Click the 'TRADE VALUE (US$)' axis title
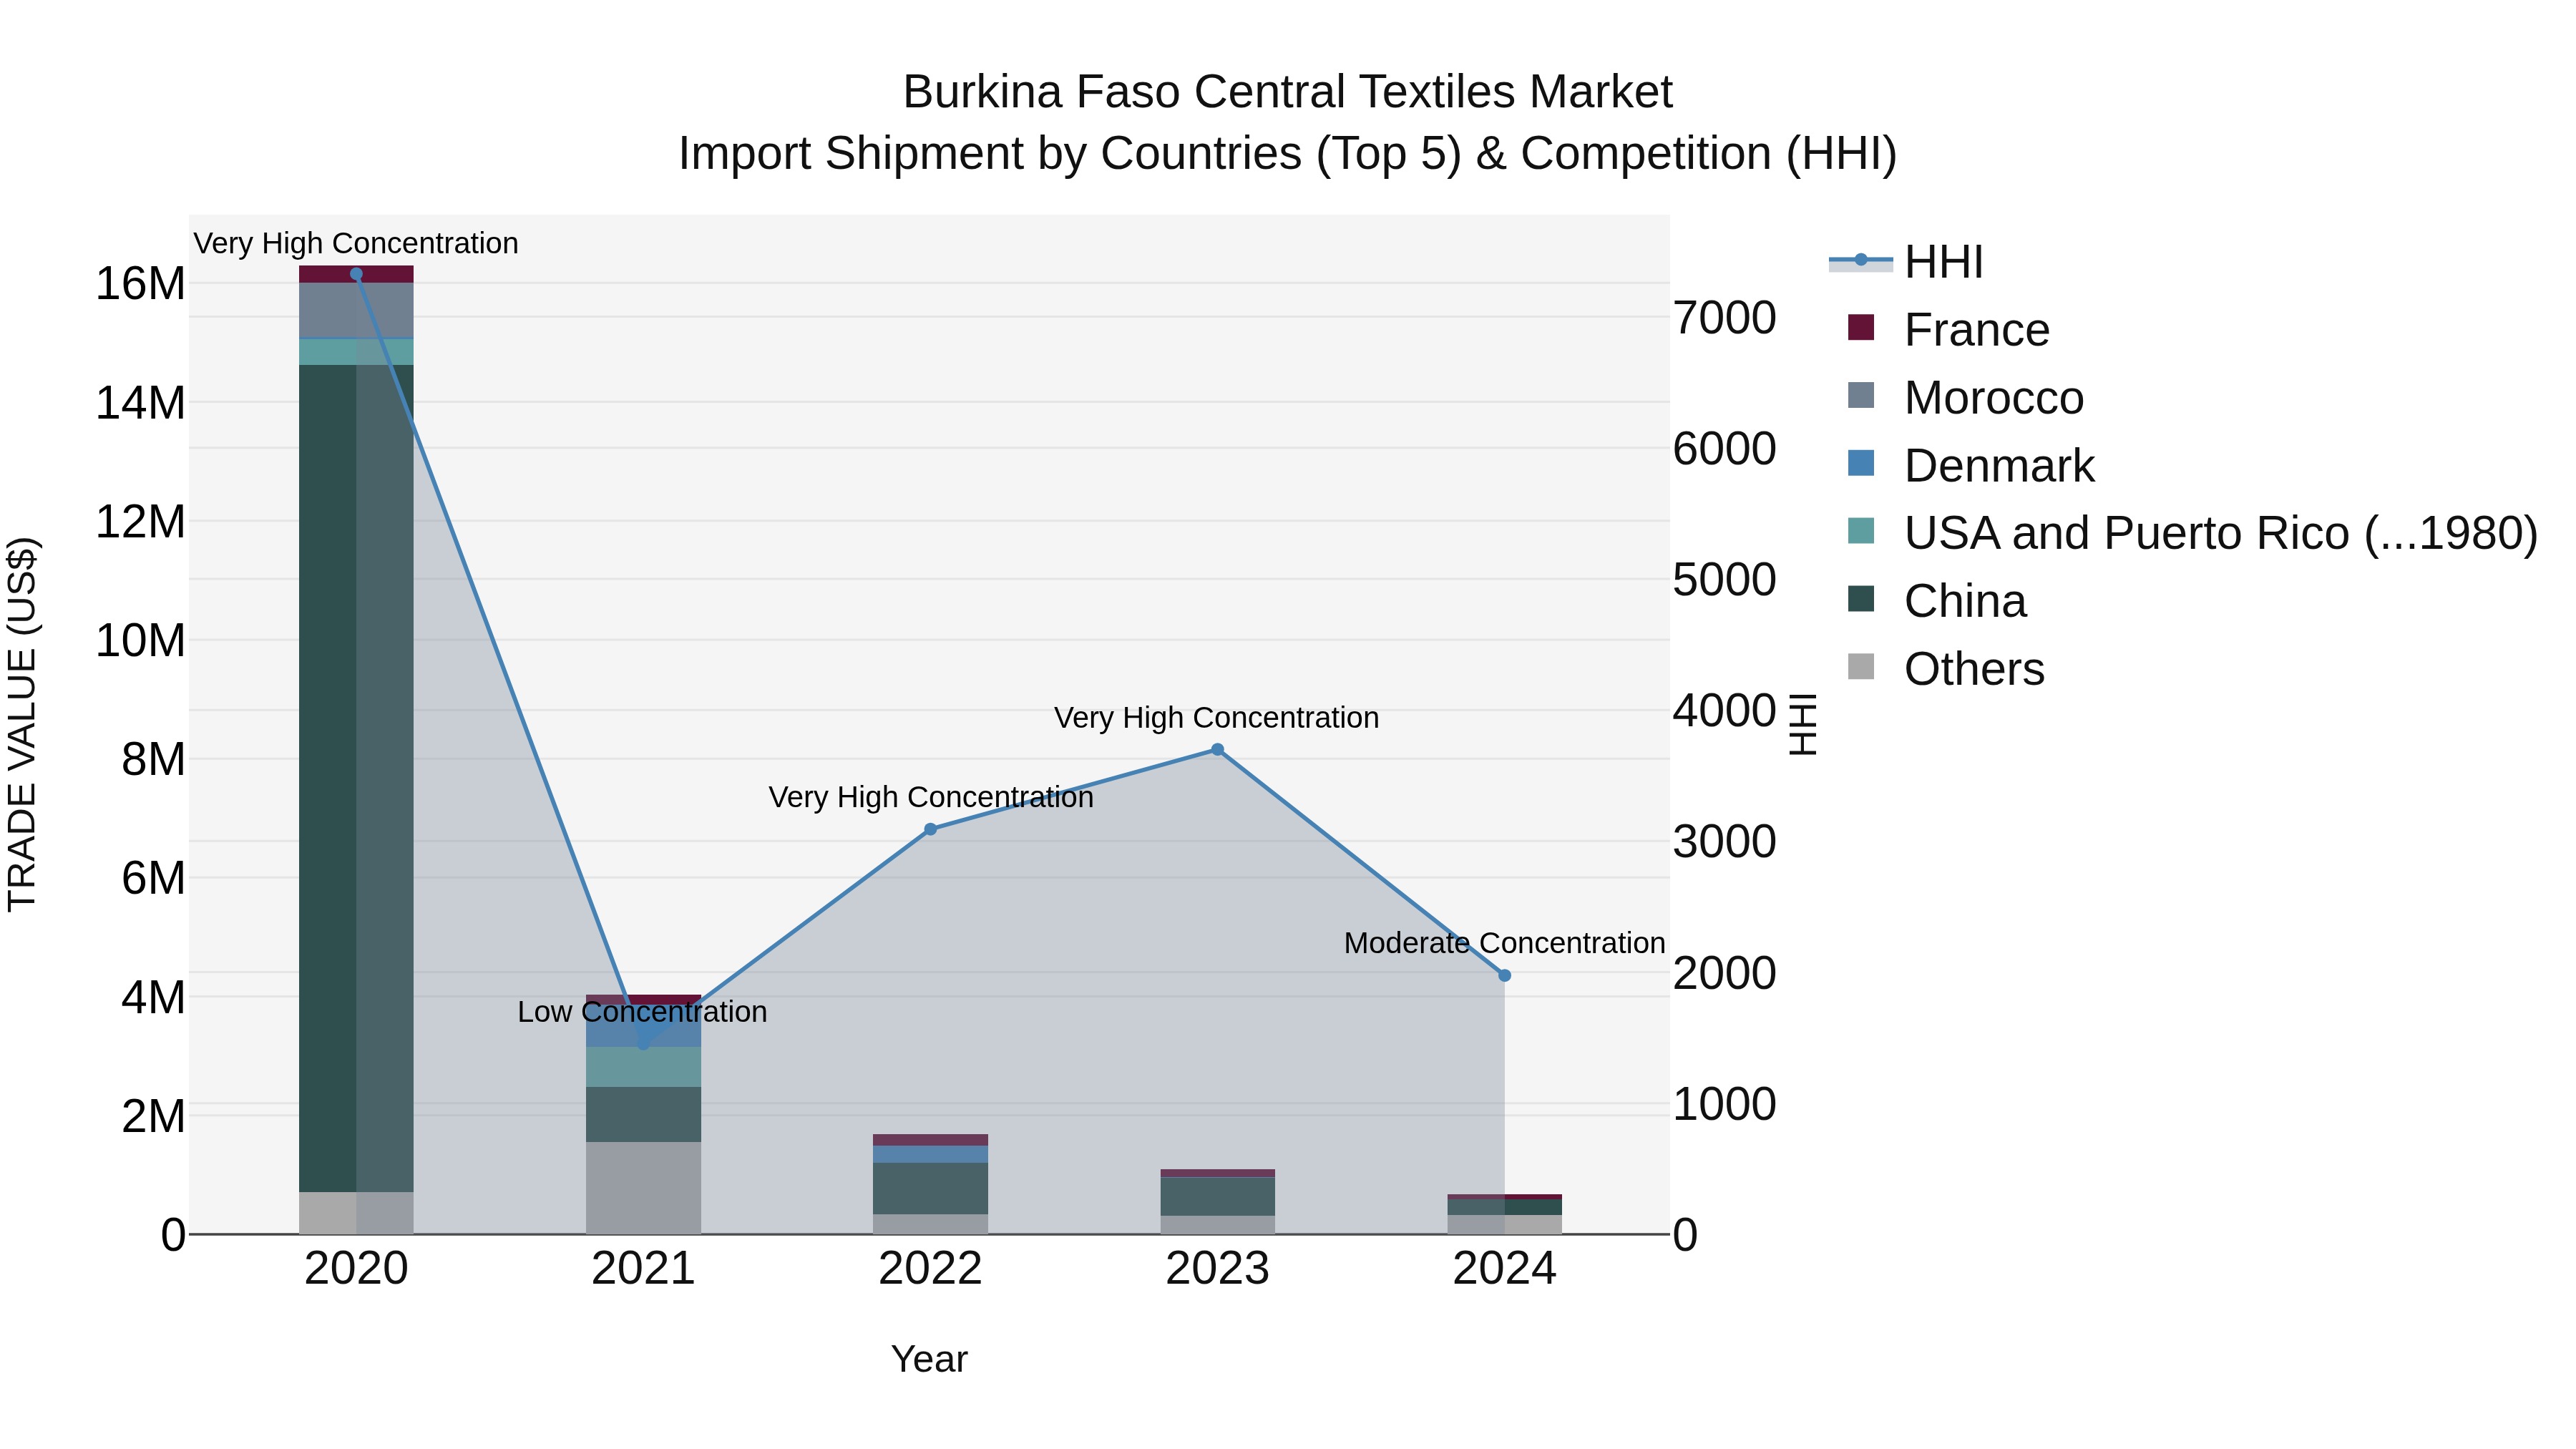This screenshot has width=2576, height=1449. 22,724
